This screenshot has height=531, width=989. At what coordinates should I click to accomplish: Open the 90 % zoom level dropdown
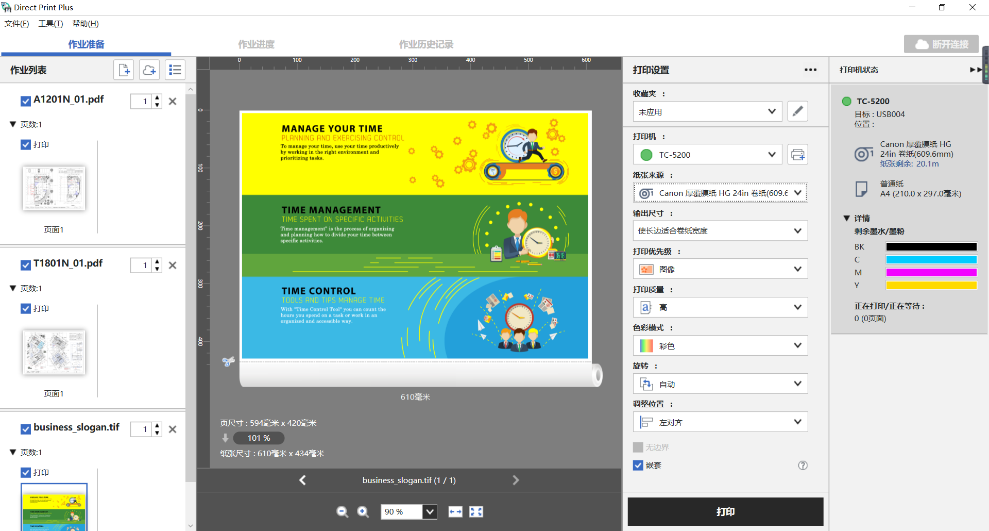point(429,511)
